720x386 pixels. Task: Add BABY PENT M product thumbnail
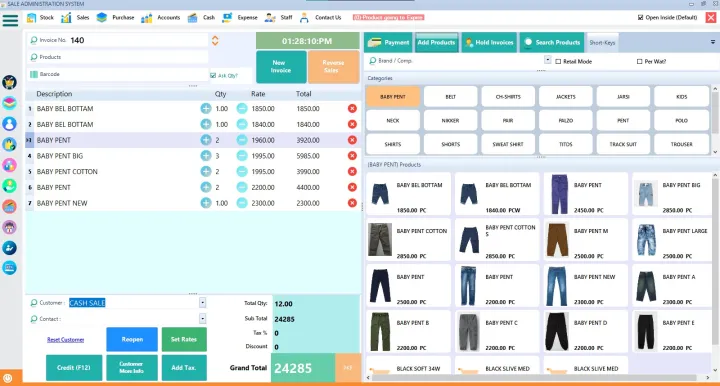[557, 240]
